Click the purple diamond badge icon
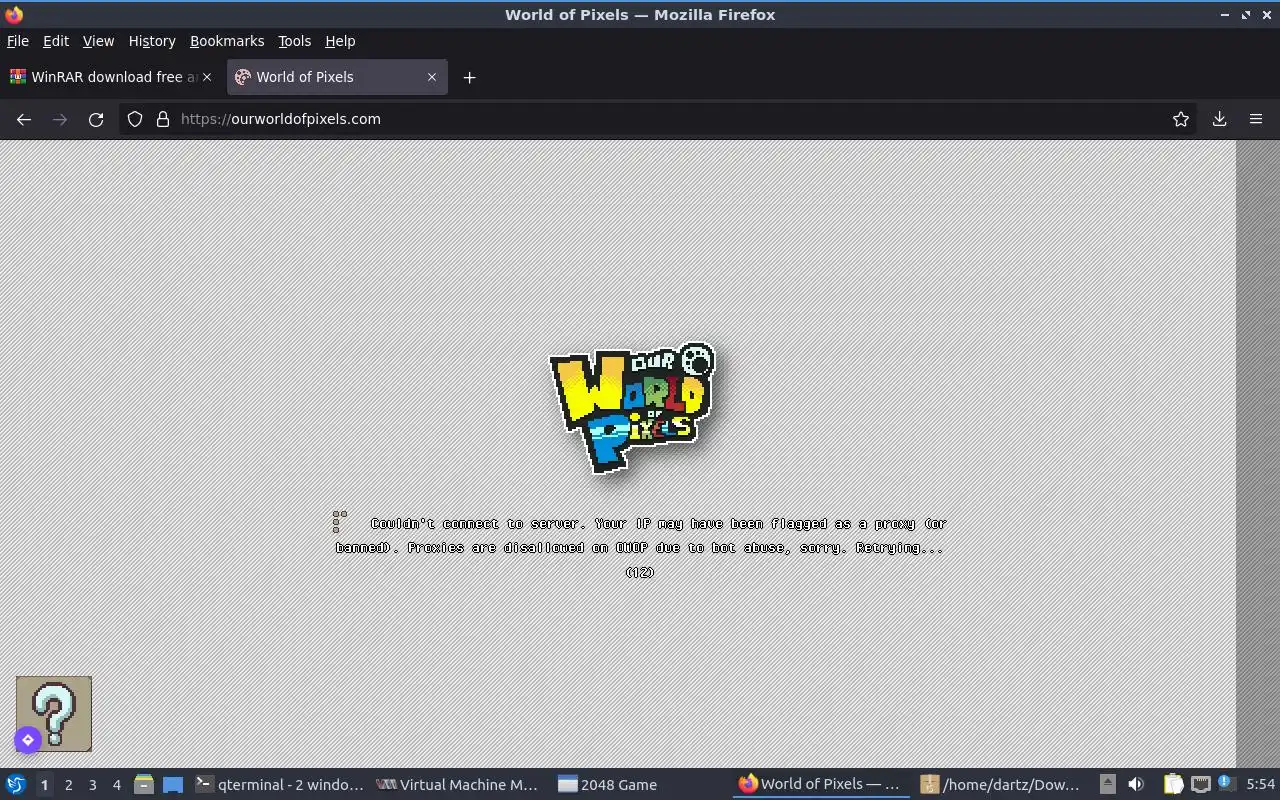This screenshot has height=800, width=1280. tap(27, 740)
